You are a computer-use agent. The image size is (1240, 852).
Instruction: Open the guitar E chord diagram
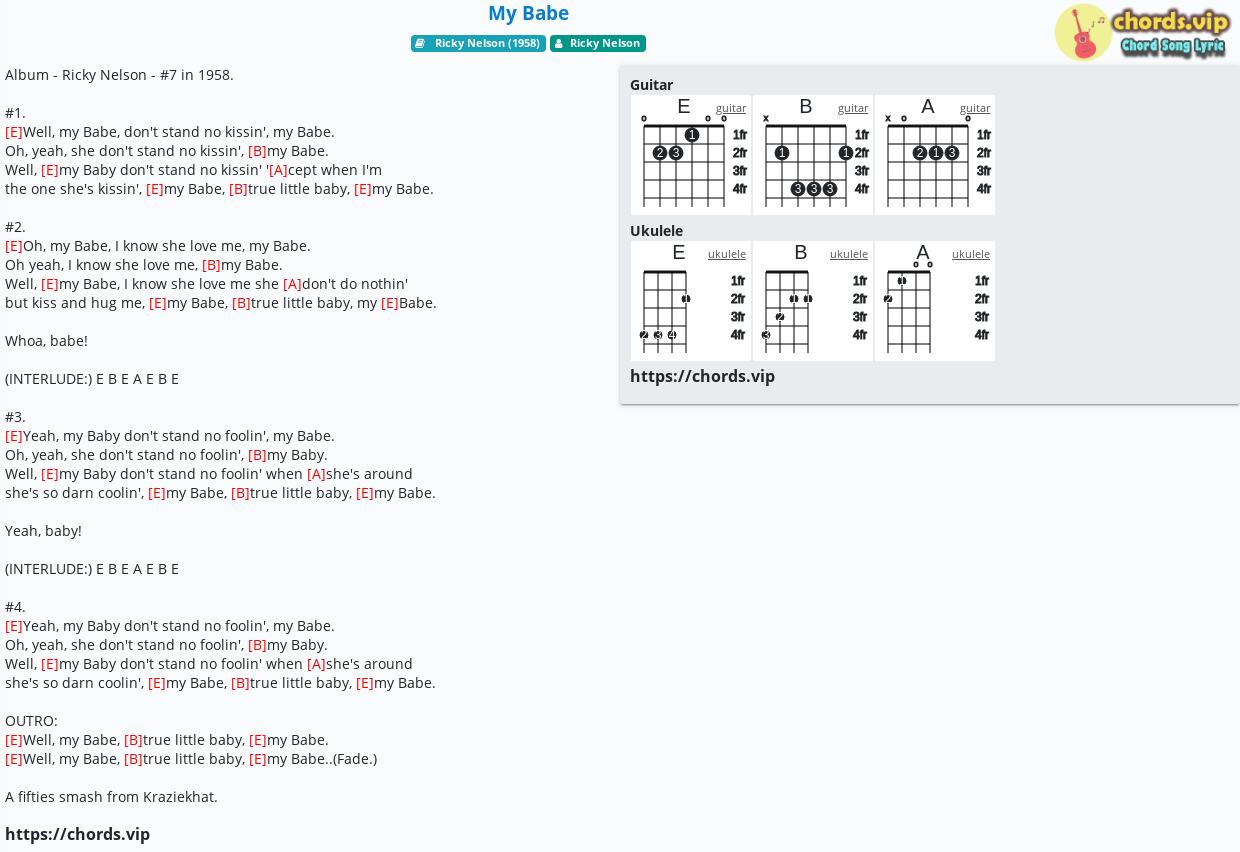691,155
